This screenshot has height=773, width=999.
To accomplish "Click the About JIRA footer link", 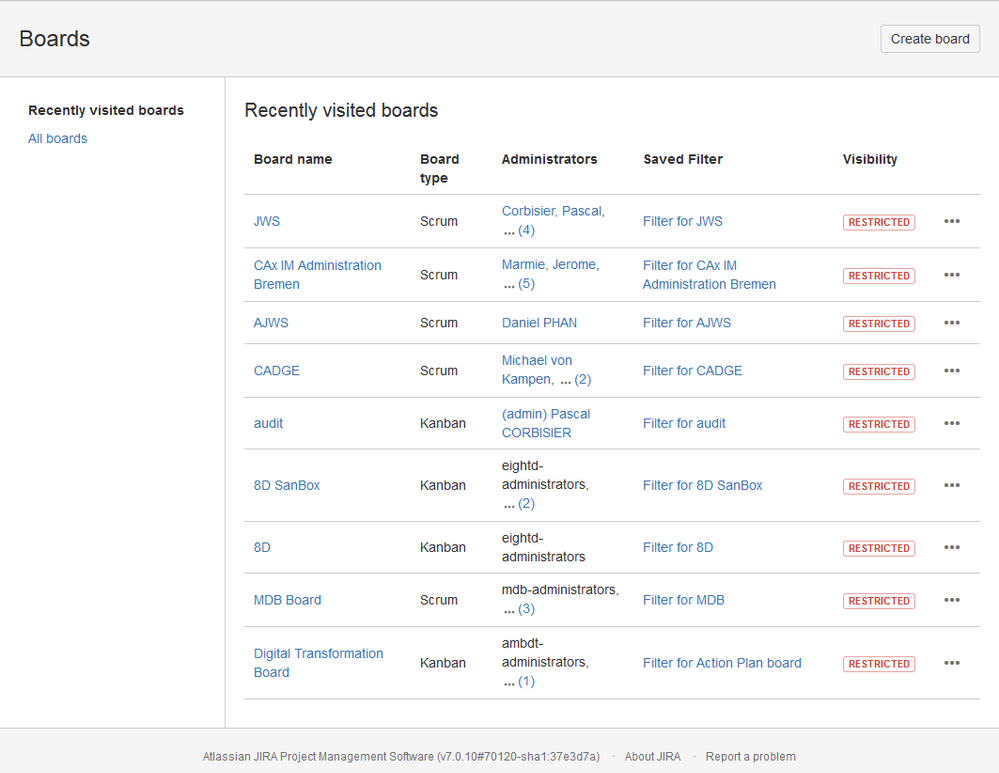I will [652, 757].
